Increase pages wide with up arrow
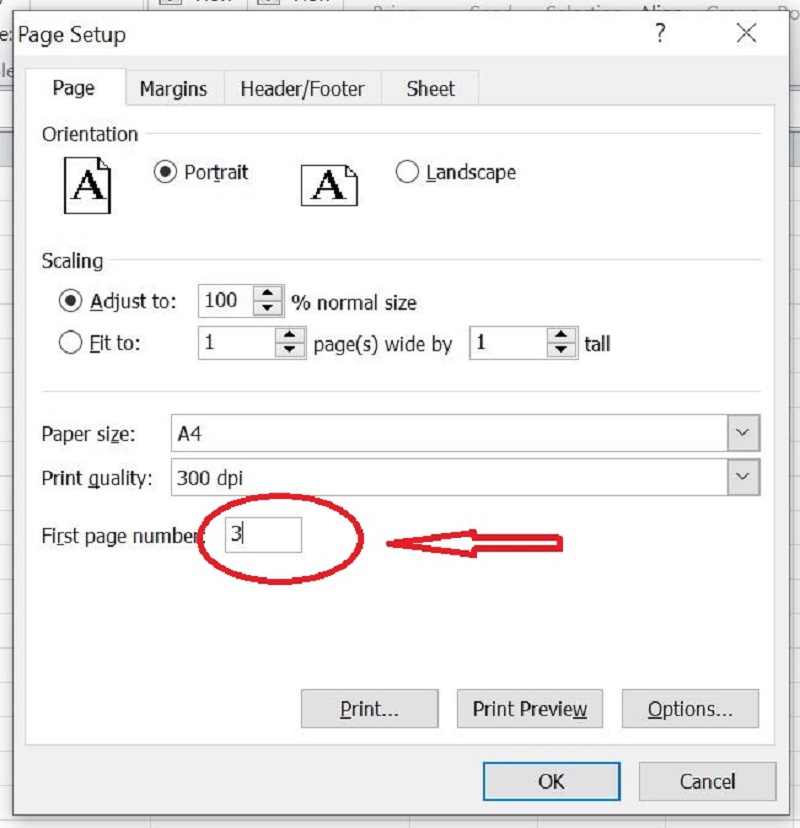Image resolution: width=800 pixels, height=828 pixels. [289, 335]
